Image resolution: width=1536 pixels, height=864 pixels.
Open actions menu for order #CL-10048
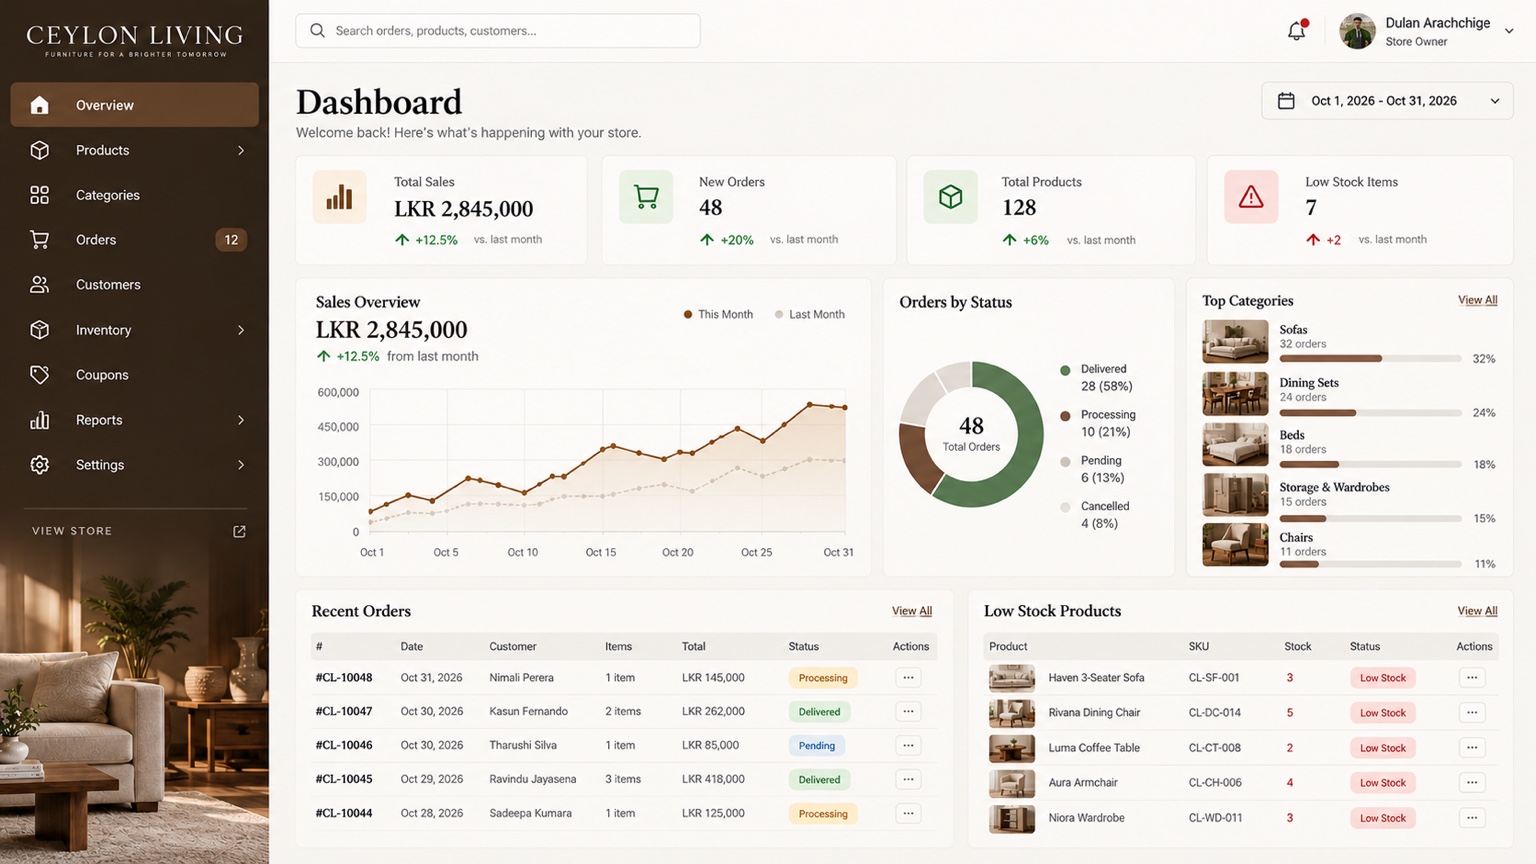tap(908, 678)
